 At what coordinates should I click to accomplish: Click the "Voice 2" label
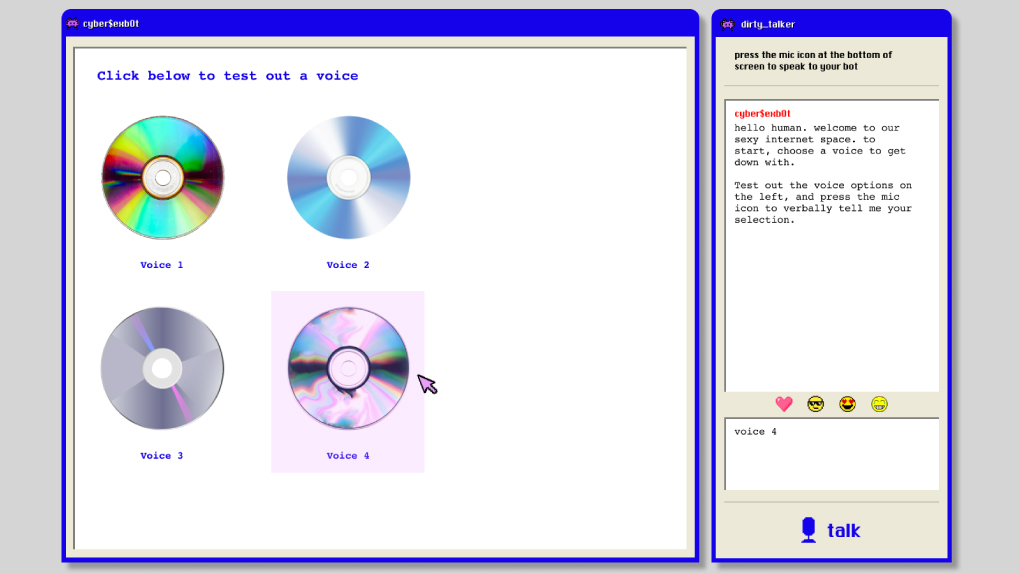[348, 265]
